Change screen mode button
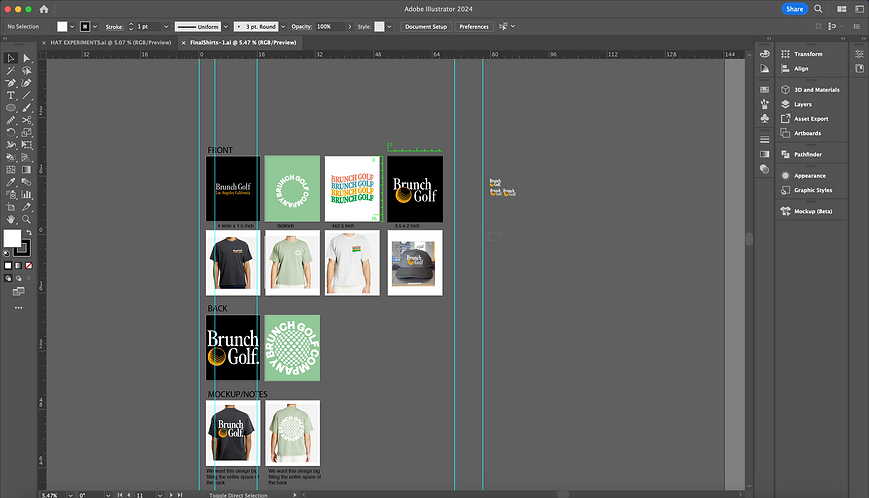The height and width of the screenshot is (498, 869). pos(18,291)
